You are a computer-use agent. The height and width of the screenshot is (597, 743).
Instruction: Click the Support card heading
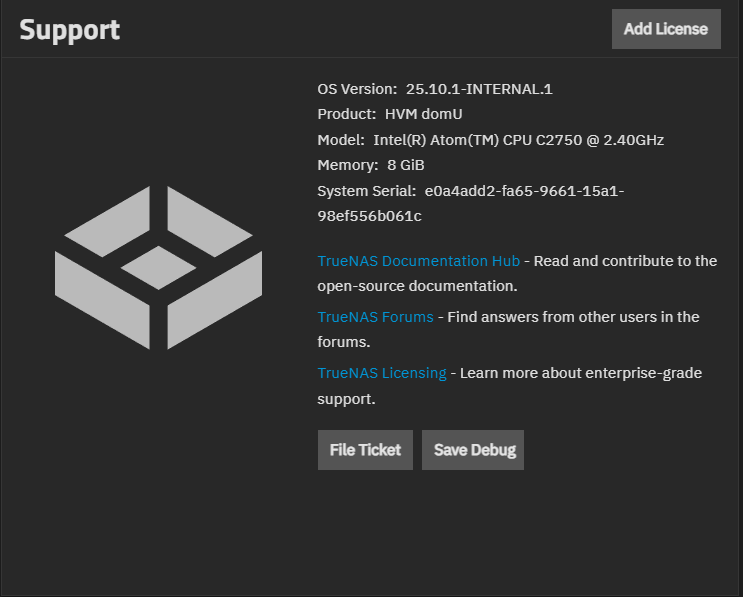(70, 29)
